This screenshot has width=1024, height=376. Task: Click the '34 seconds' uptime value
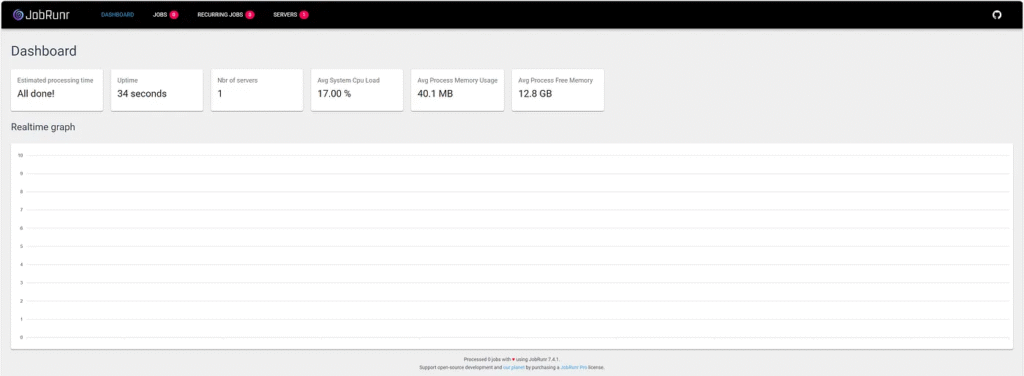click(142, 94)
